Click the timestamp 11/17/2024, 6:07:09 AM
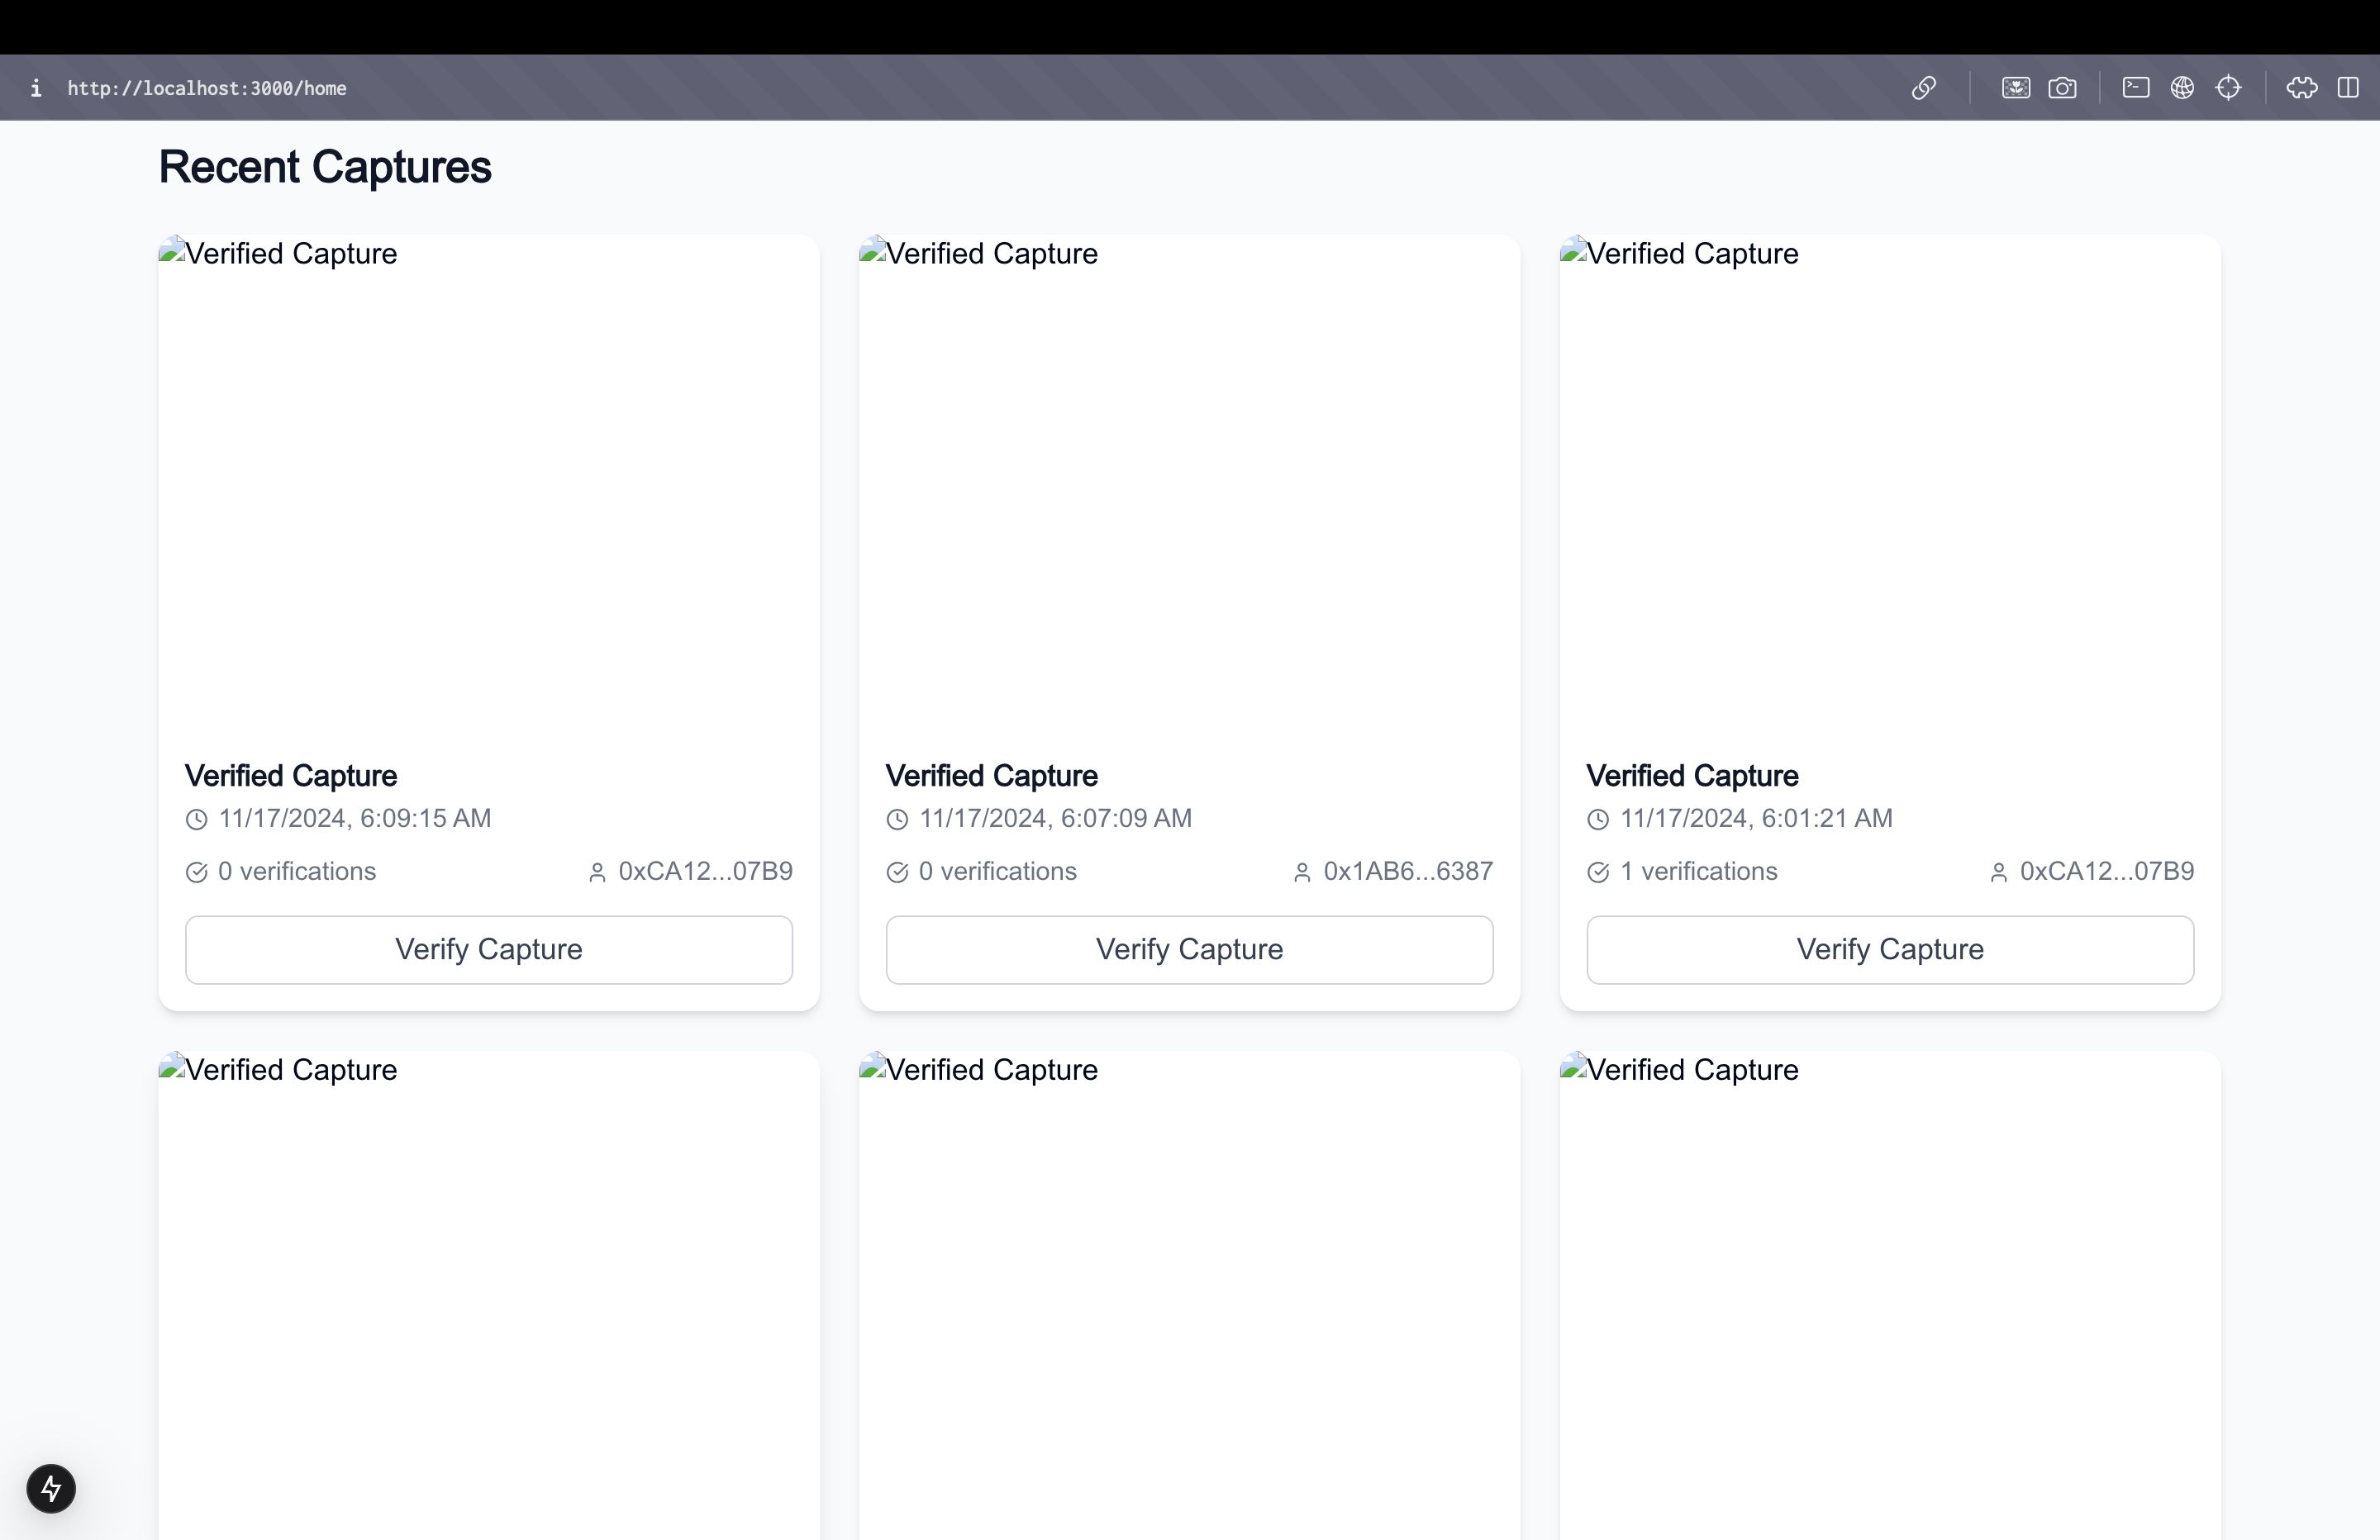Viewport: 2380px width, 1540px height. pos(1056,818)
